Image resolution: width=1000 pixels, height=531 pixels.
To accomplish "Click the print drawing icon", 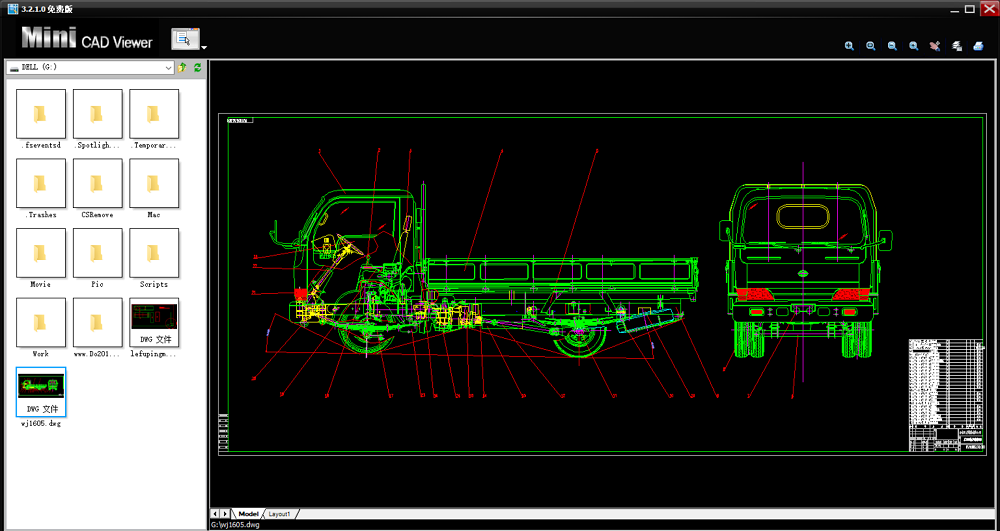I will pos(978,46).
